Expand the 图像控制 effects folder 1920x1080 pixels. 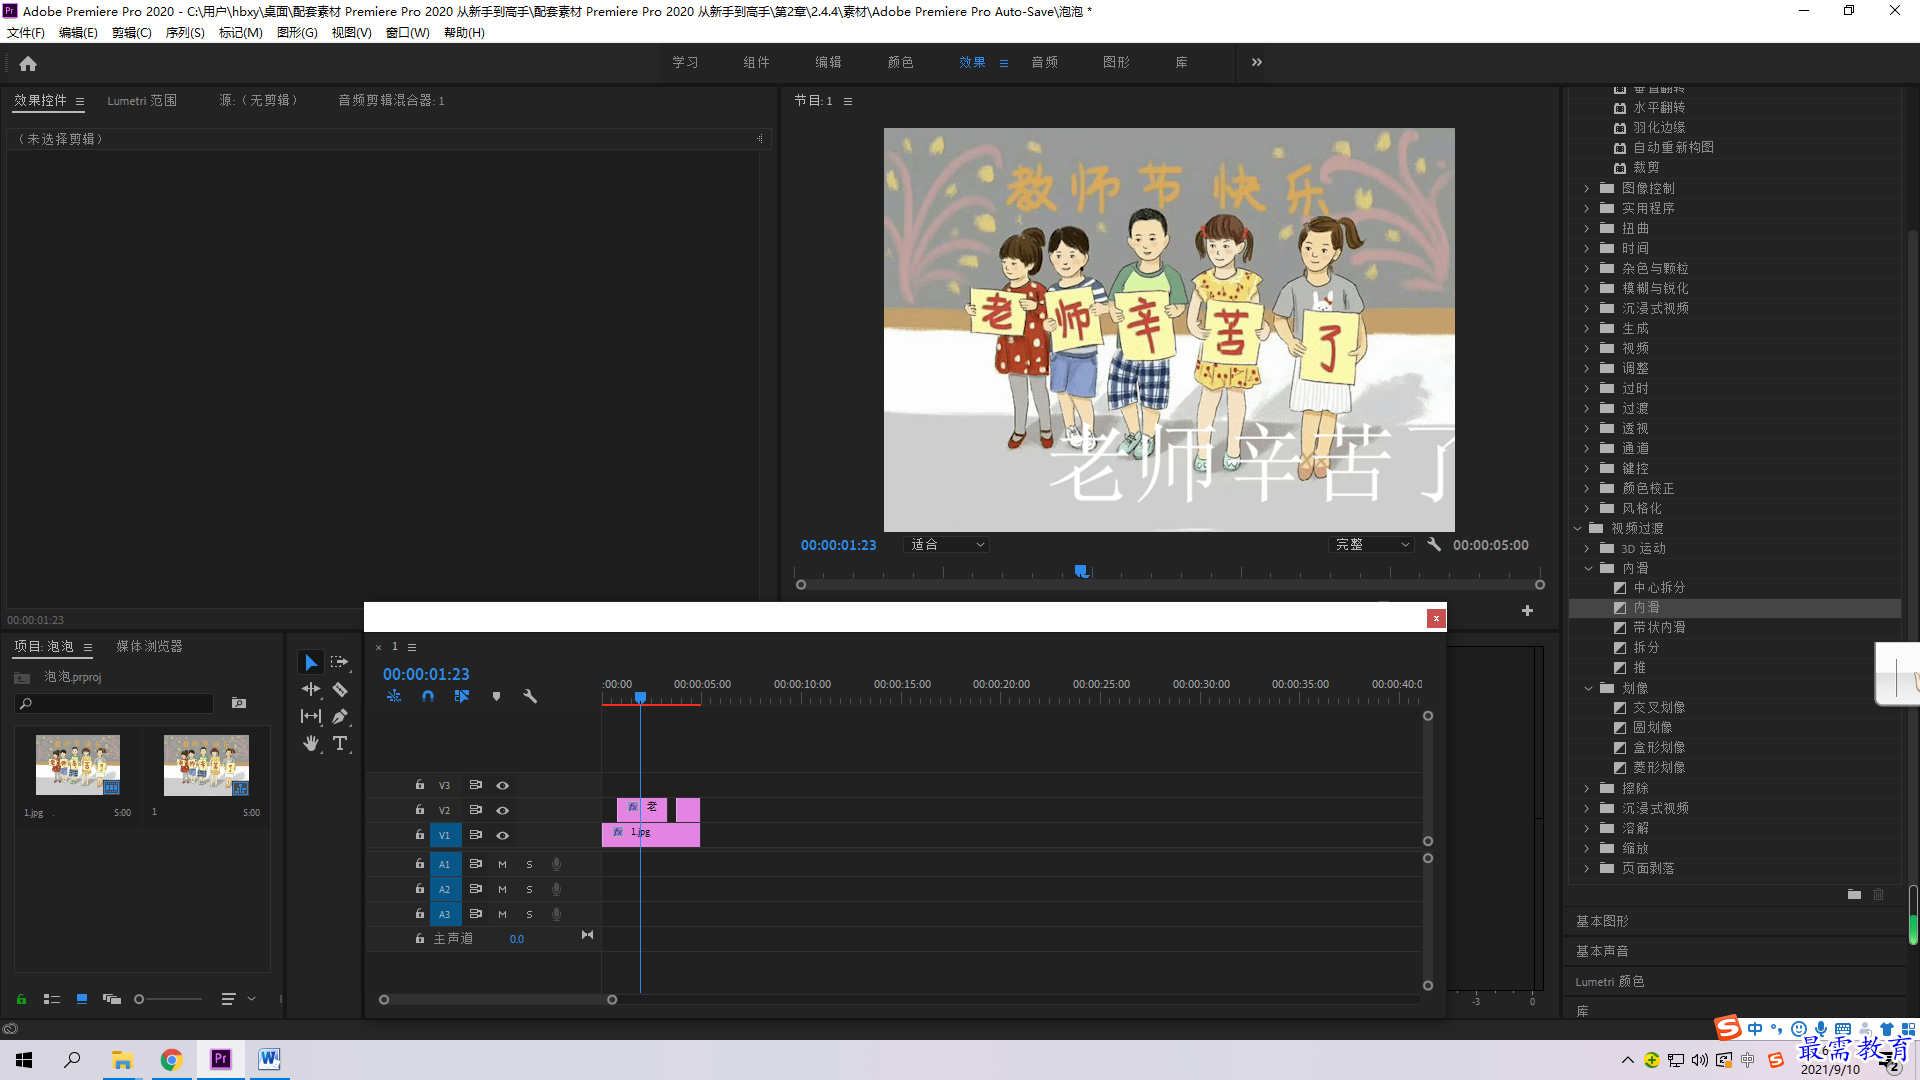pyautogui.click(x=1586, y=188)
